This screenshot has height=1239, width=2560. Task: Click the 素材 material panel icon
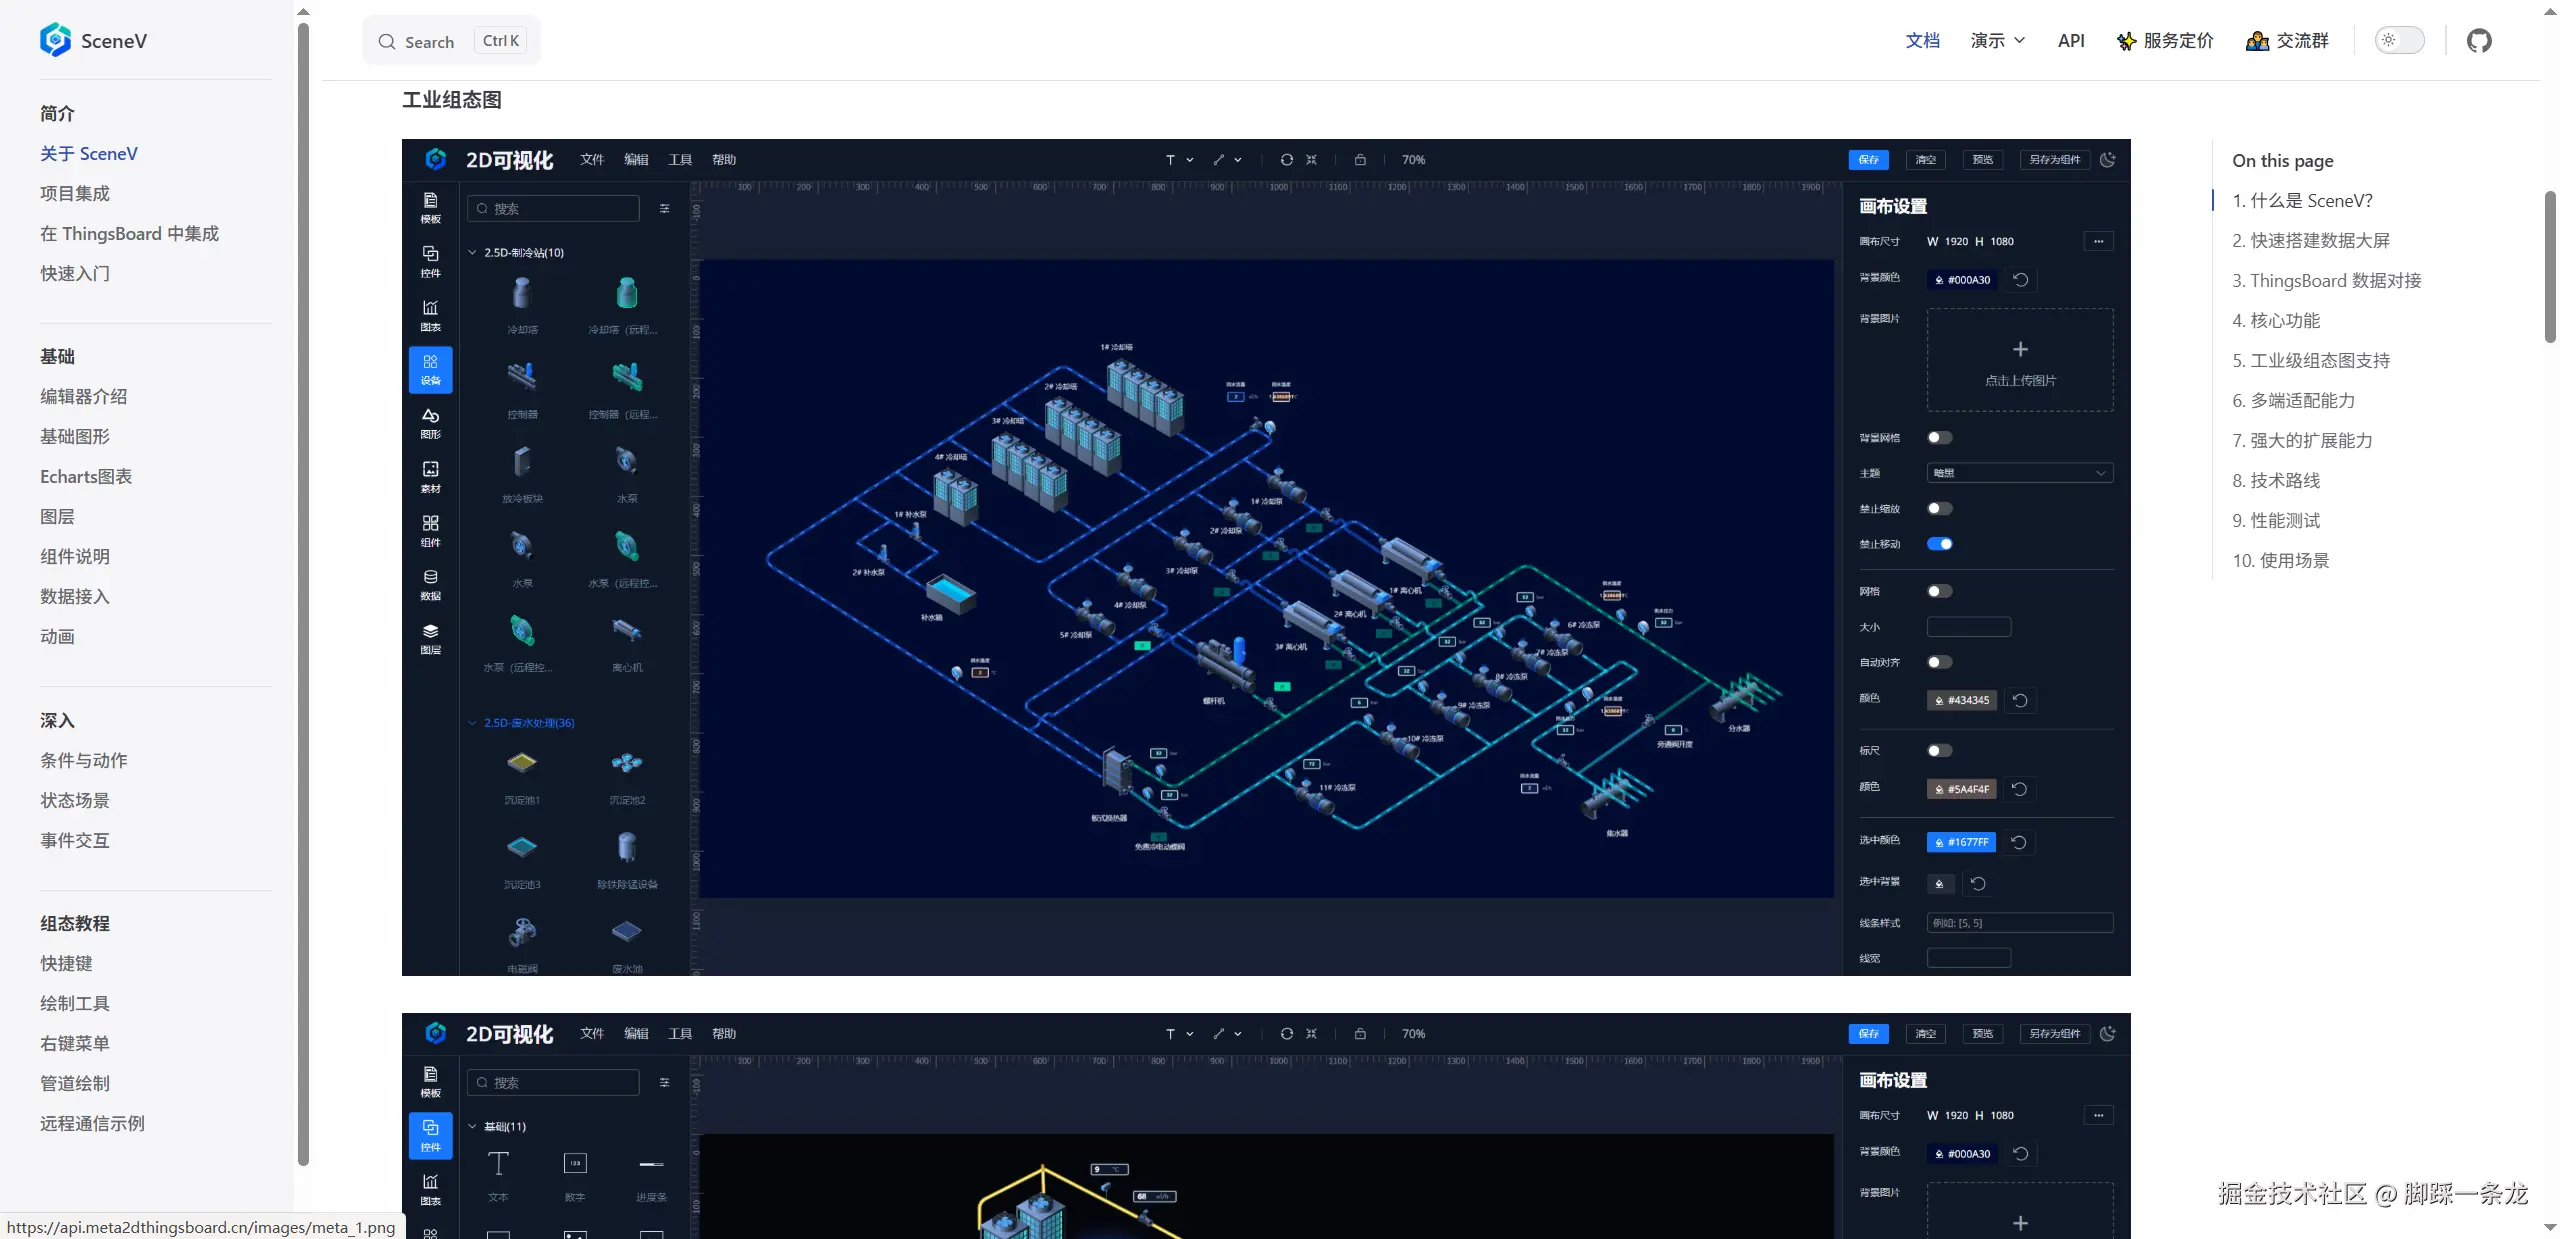[430, 476]
